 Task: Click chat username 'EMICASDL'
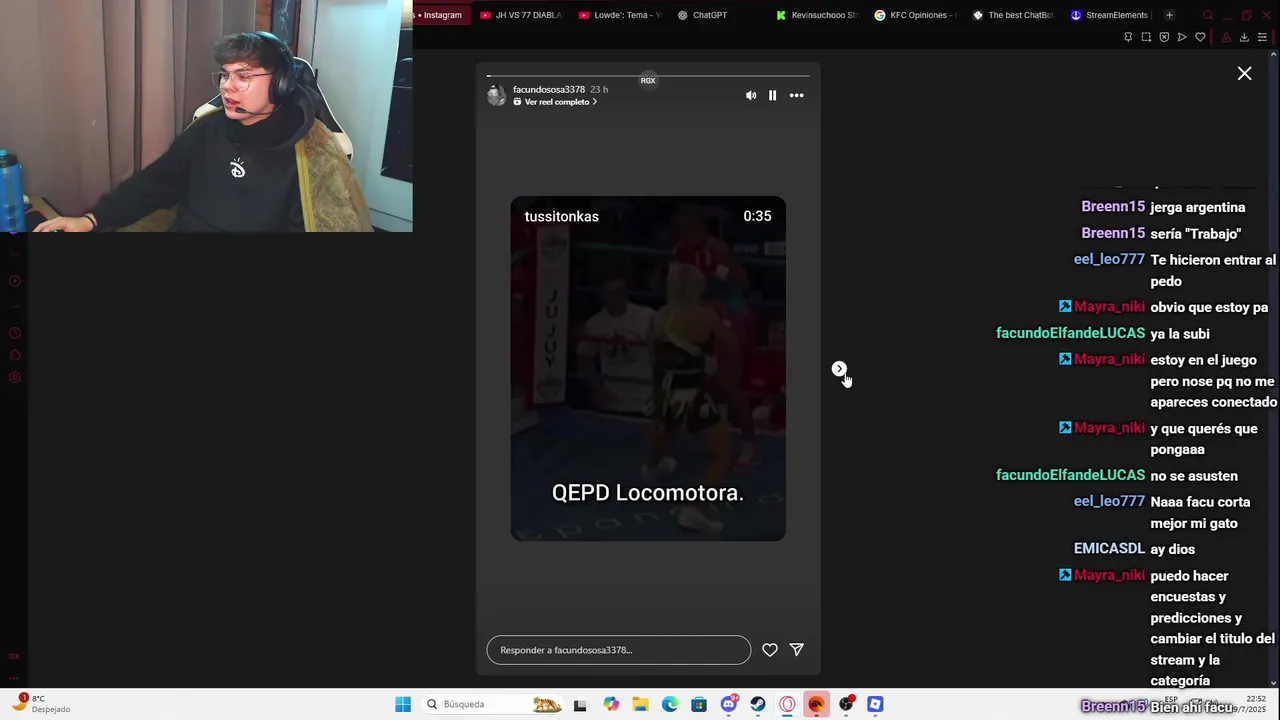click(x=1109, y=549)
